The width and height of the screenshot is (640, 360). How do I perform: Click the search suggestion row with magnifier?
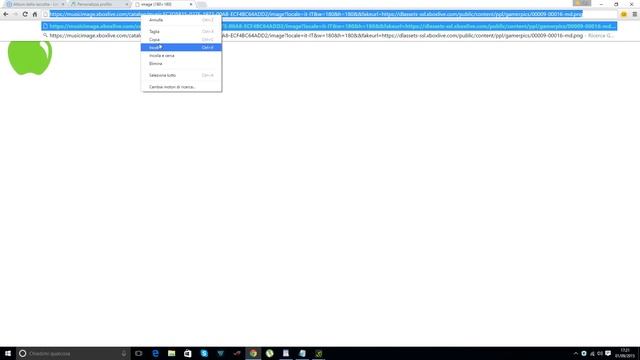click(329, 36)
